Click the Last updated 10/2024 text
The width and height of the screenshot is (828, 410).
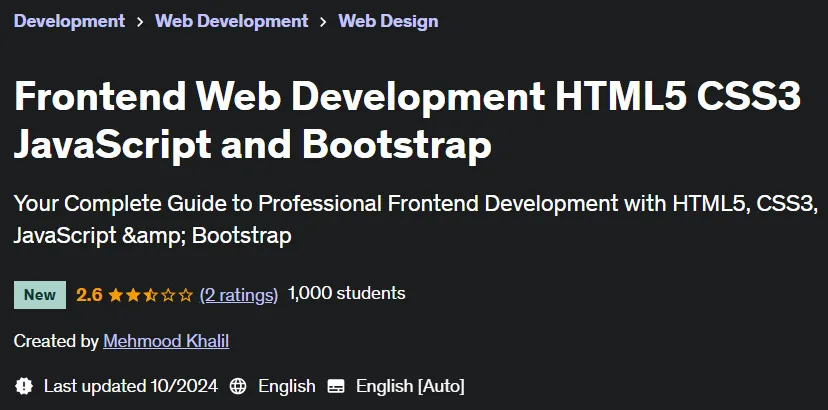(131, 386)
